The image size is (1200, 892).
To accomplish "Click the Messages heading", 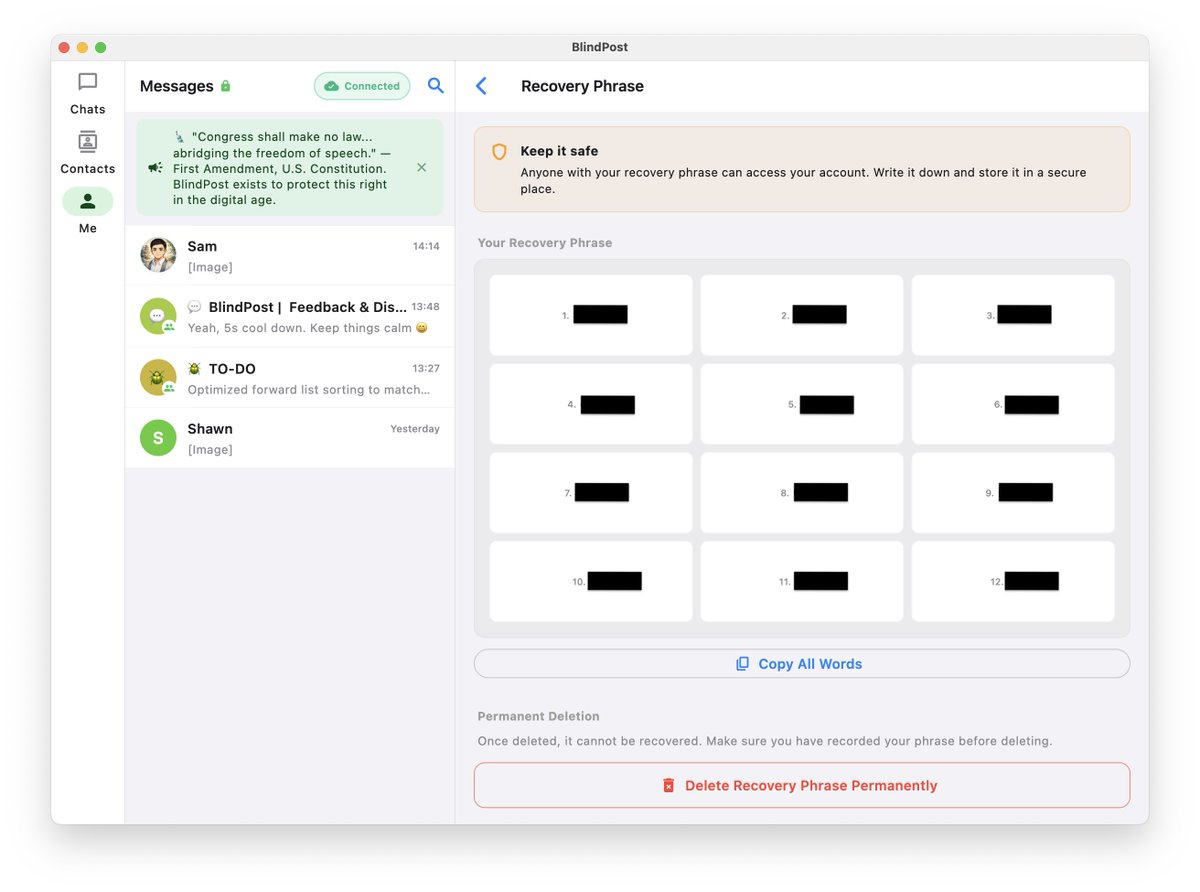I will pos(177,86).
